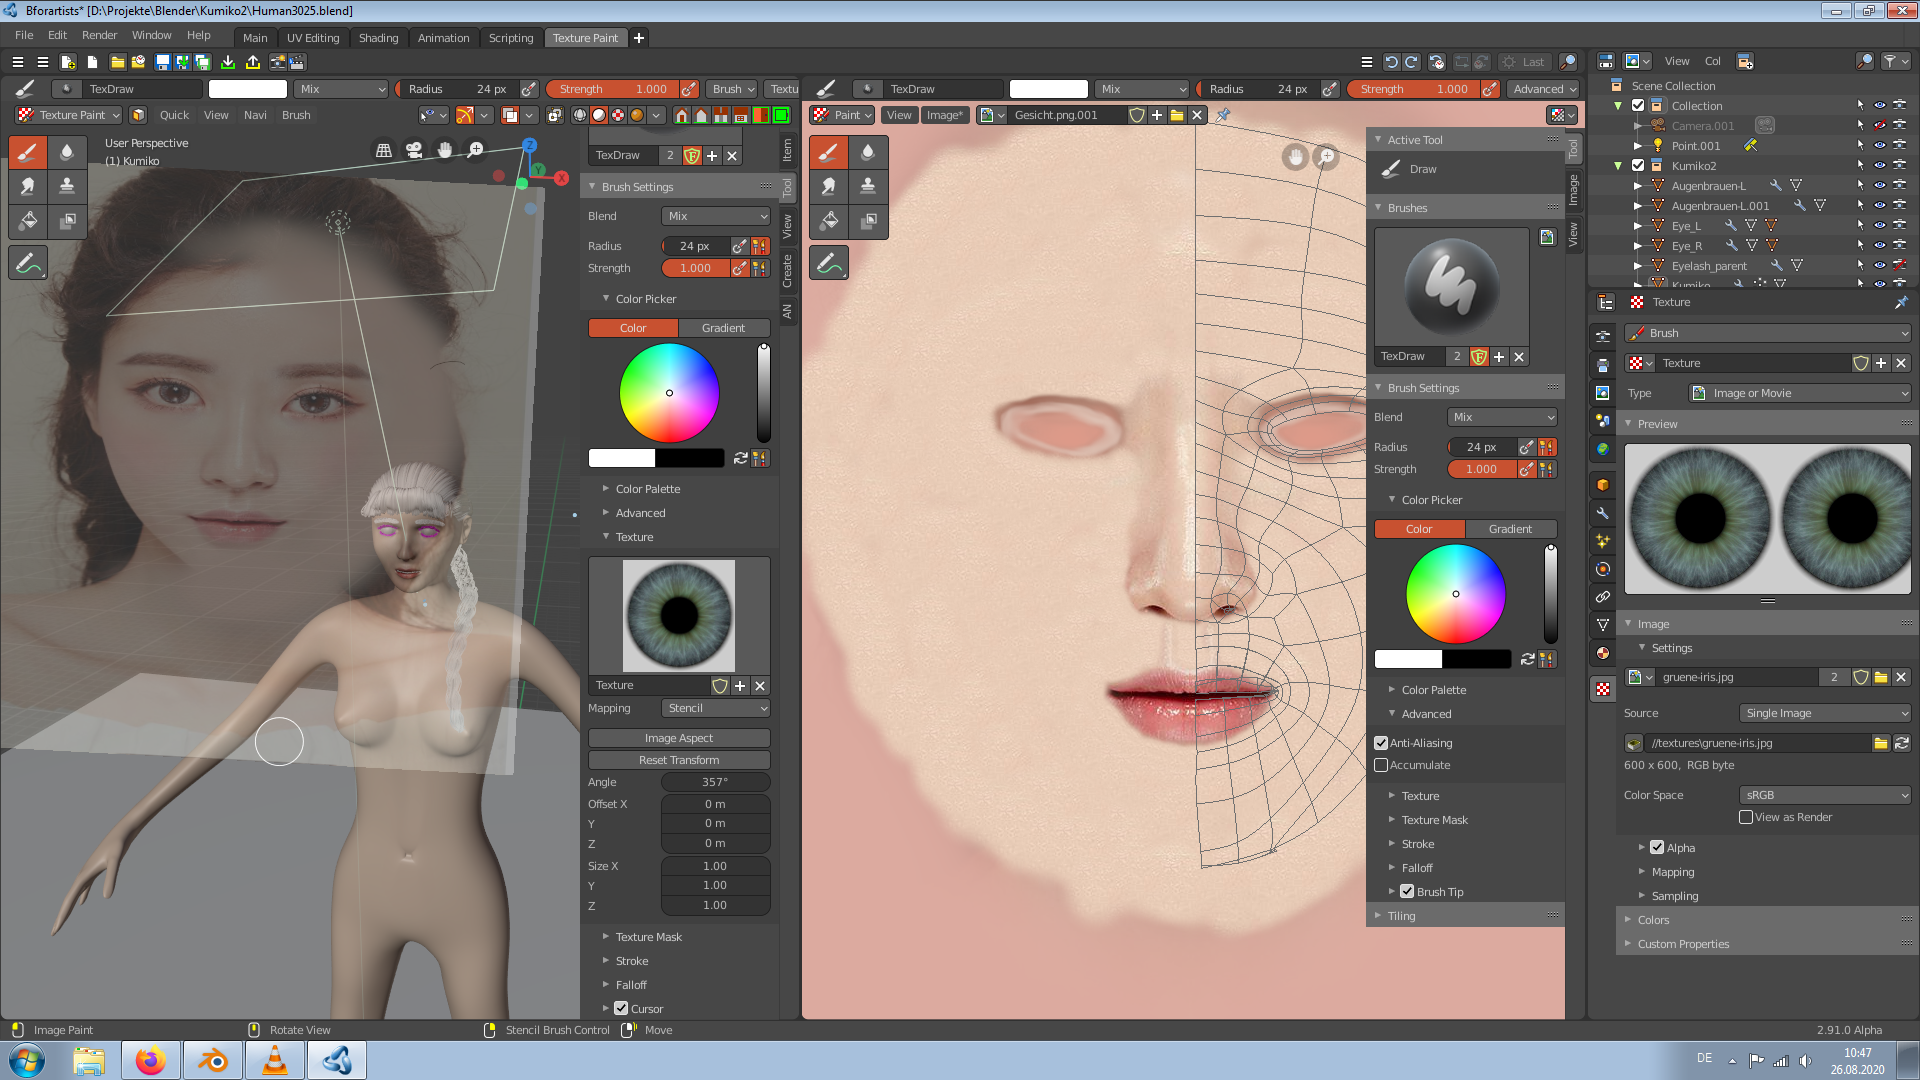Open the Render menu

point(99,35)
